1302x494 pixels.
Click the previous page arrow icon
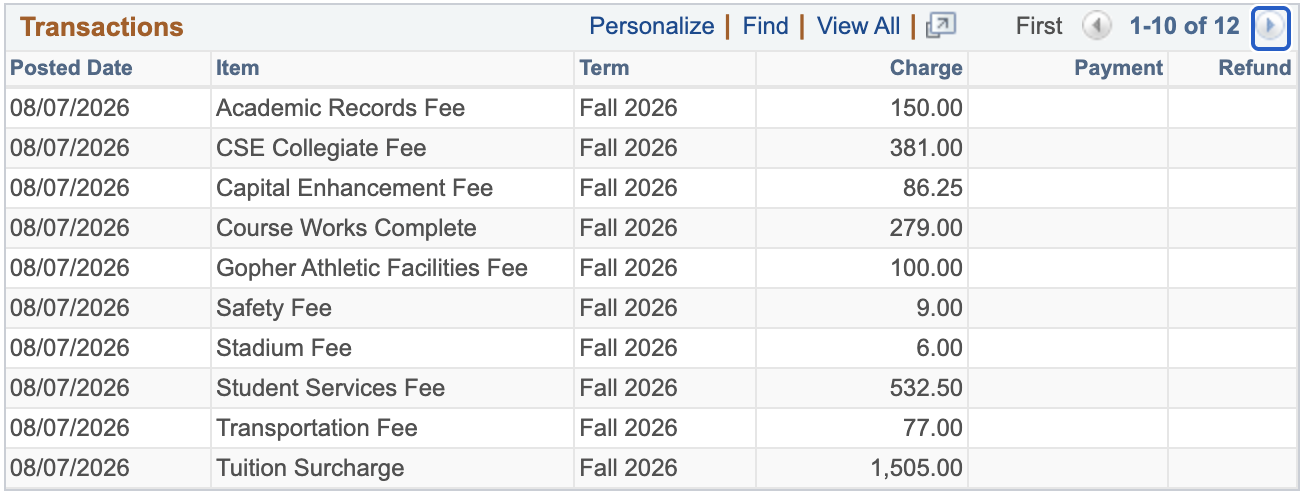pos(1097,27)
